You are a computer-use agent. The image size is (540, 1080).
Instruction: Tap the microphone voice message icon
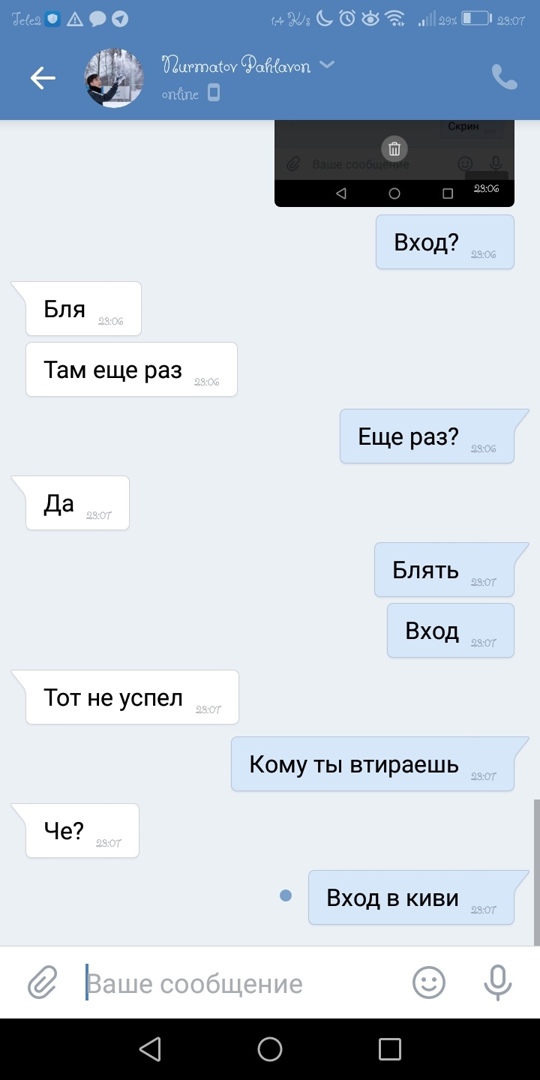pyautogui.click(x=497, y=982)
